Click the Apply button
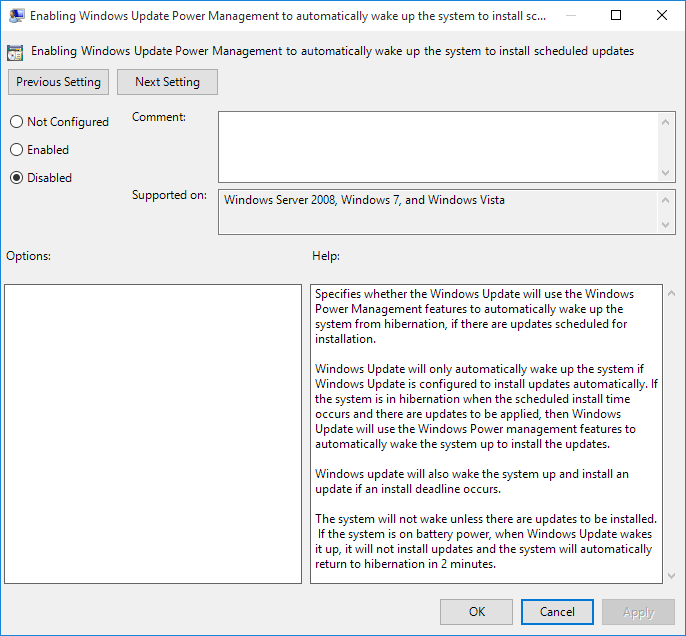Image resolution: width=686 pixels, height=636 pixels. pos(638,612)
